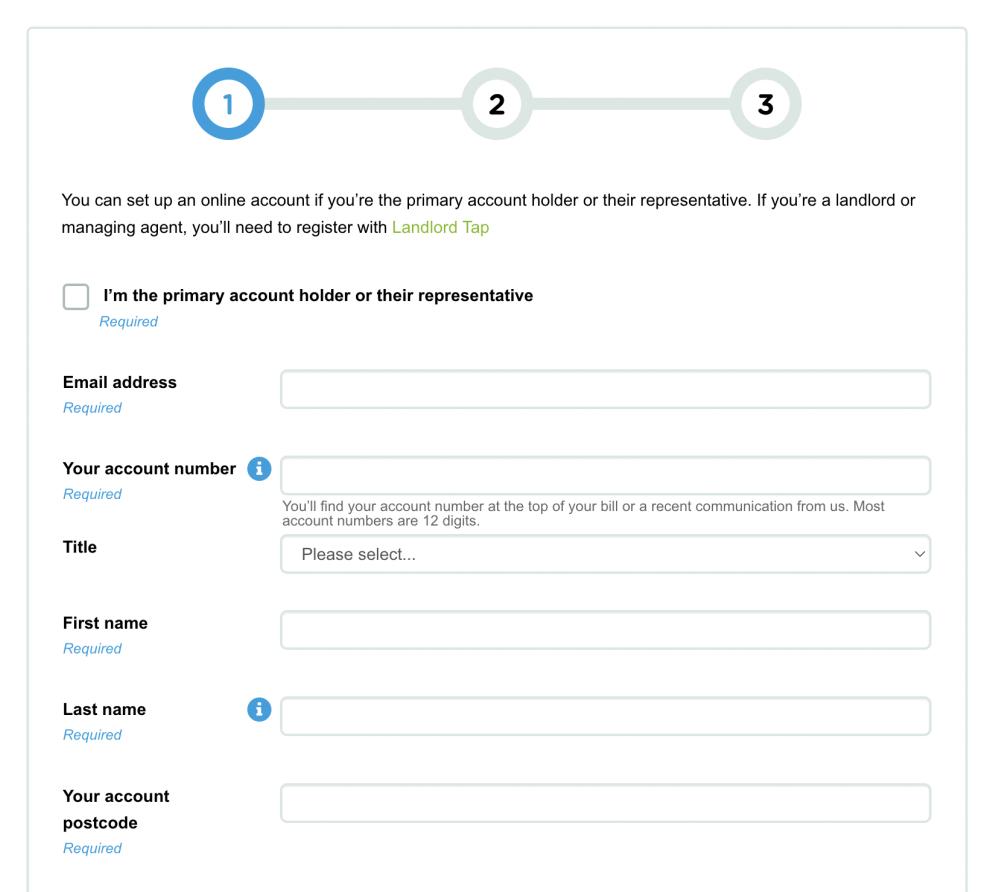Click the info icon beside Last name

(x=259, y=709)
